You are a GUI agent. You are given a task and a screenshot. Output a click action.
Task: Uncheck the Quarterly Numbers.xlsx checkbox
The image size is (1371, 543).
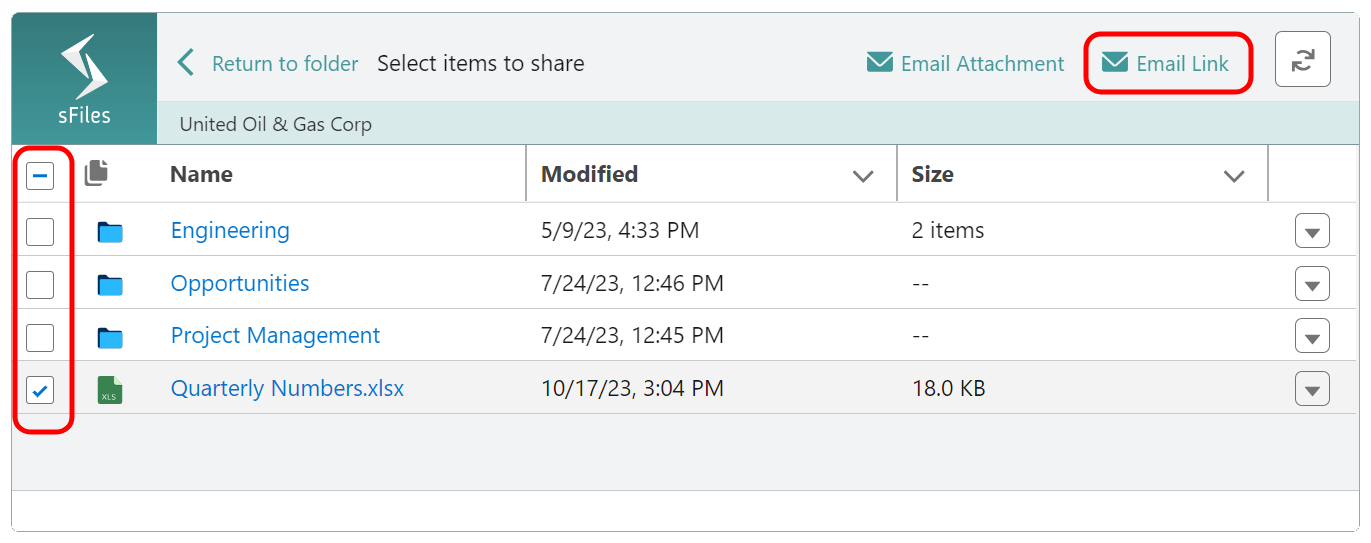pos(40,390)
